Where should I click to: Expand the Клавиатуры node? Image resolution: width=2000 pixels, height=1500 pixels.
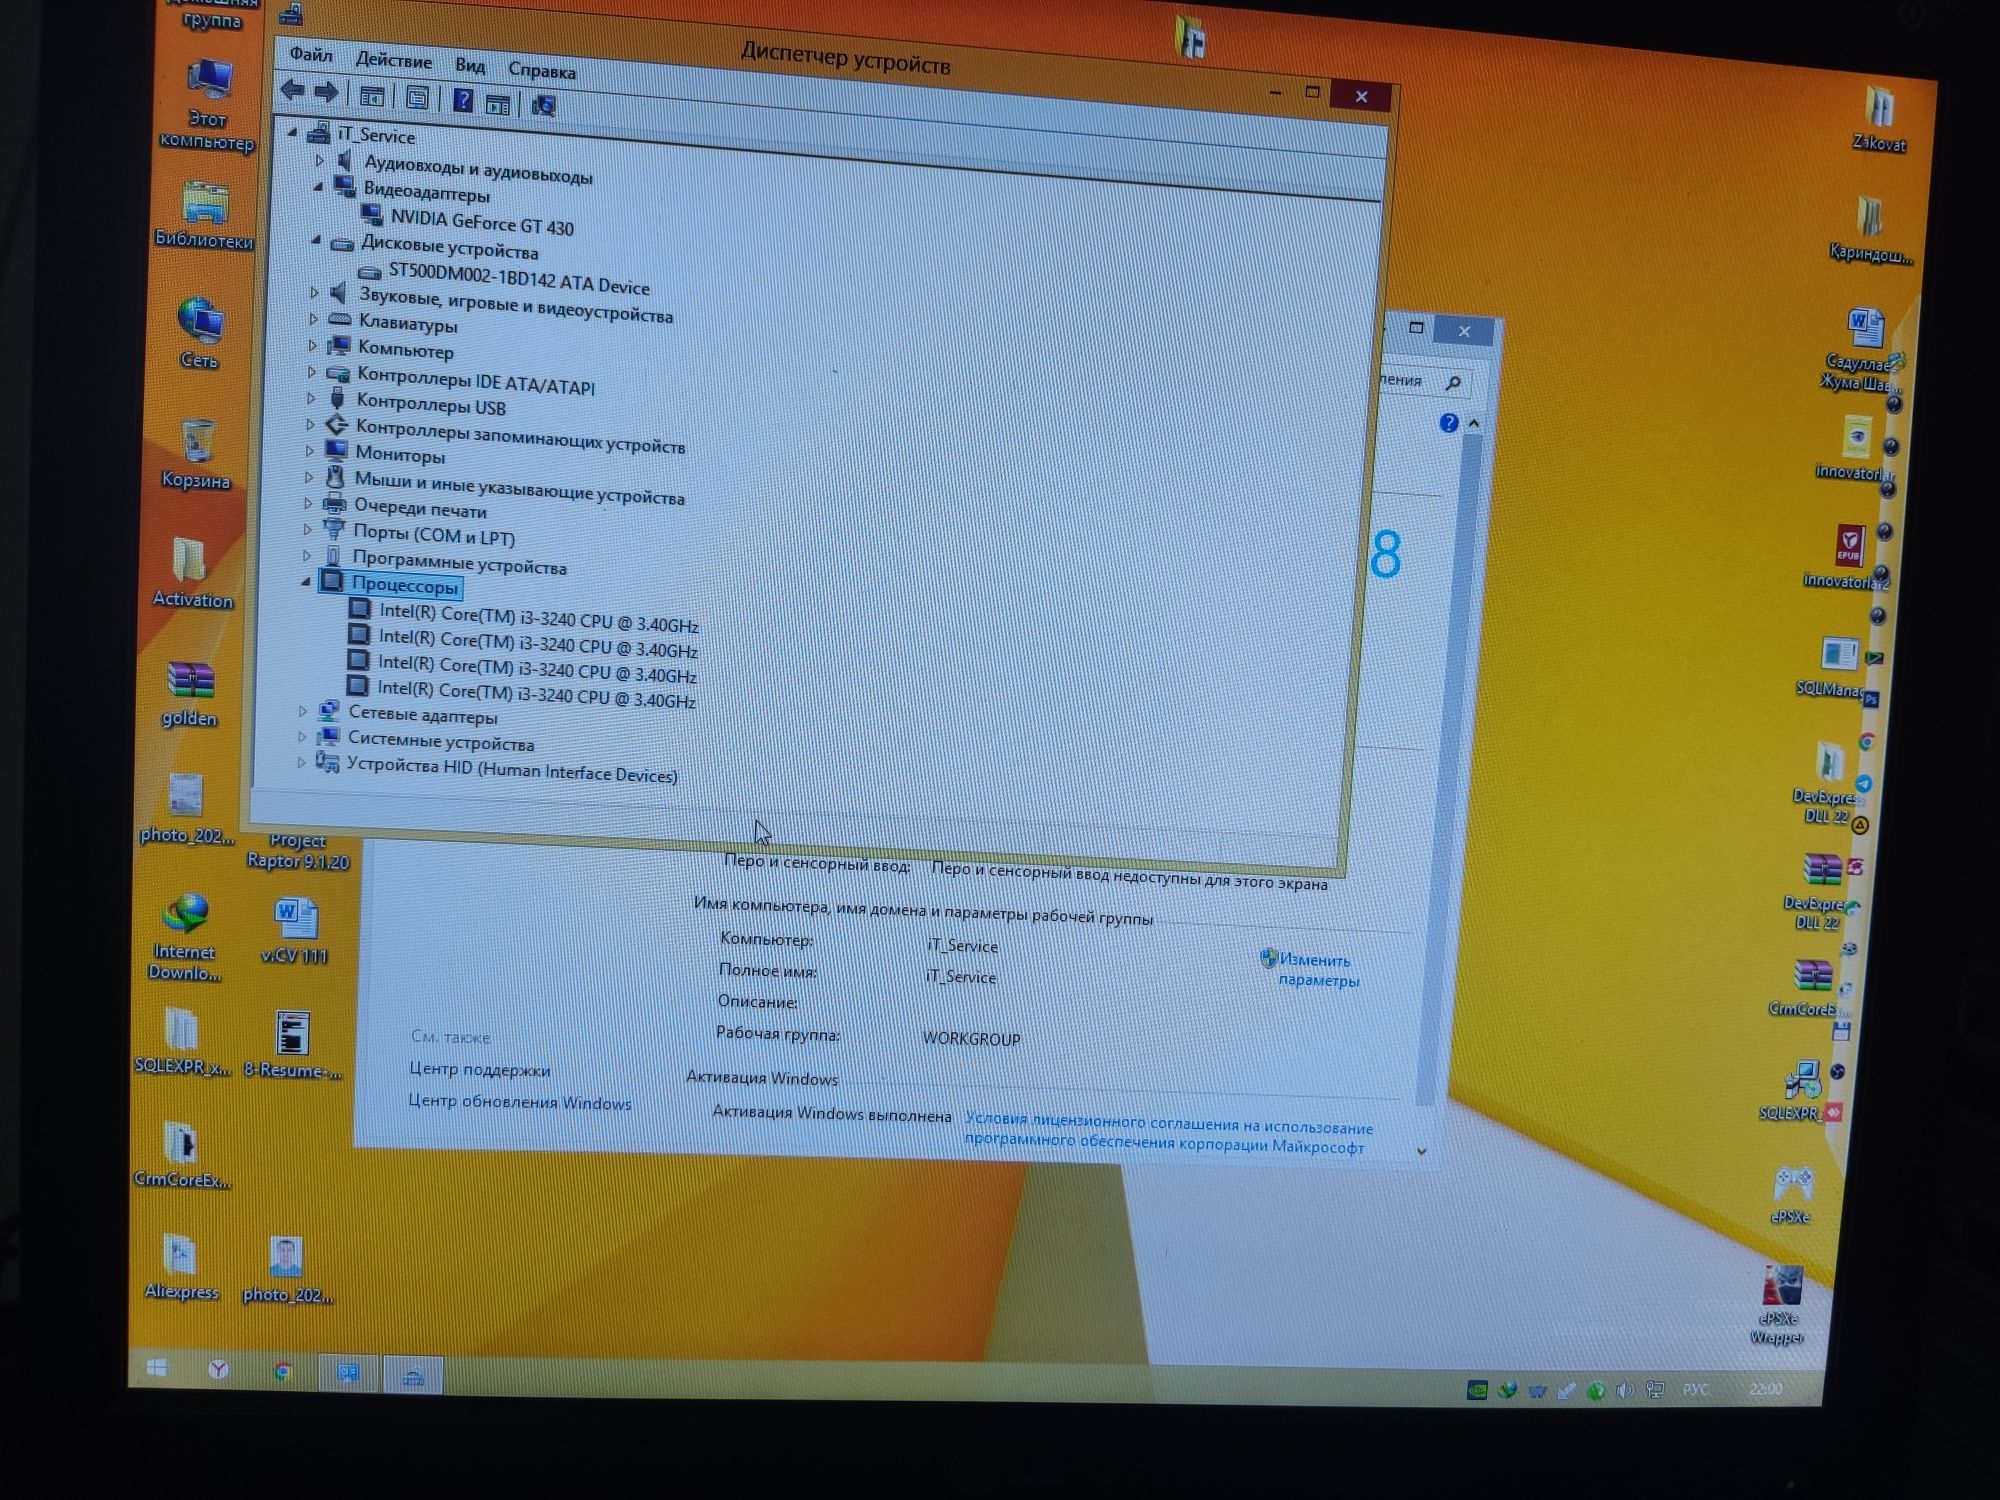click(313, 319)
